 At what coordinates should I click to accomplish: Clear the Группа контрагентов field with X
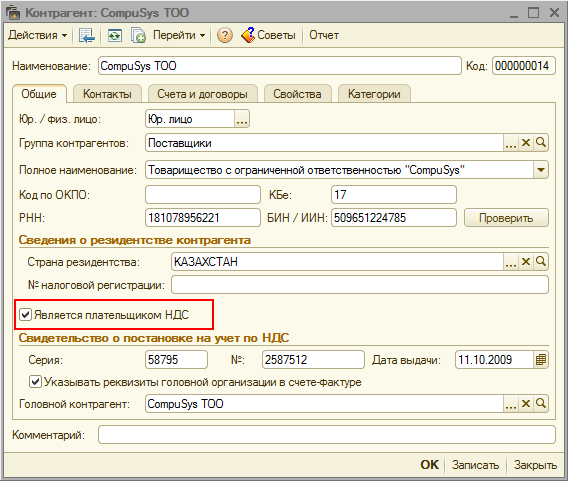pos(526,143)
